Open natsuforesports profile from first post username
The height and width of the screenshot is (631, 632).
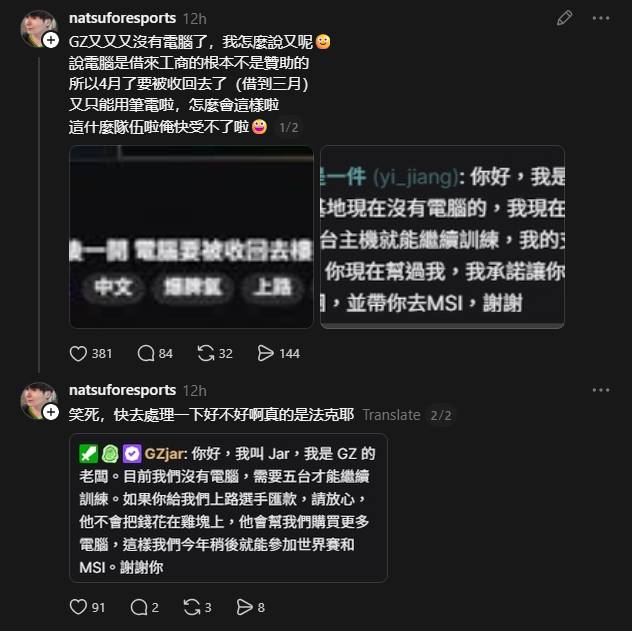point(123,18)
